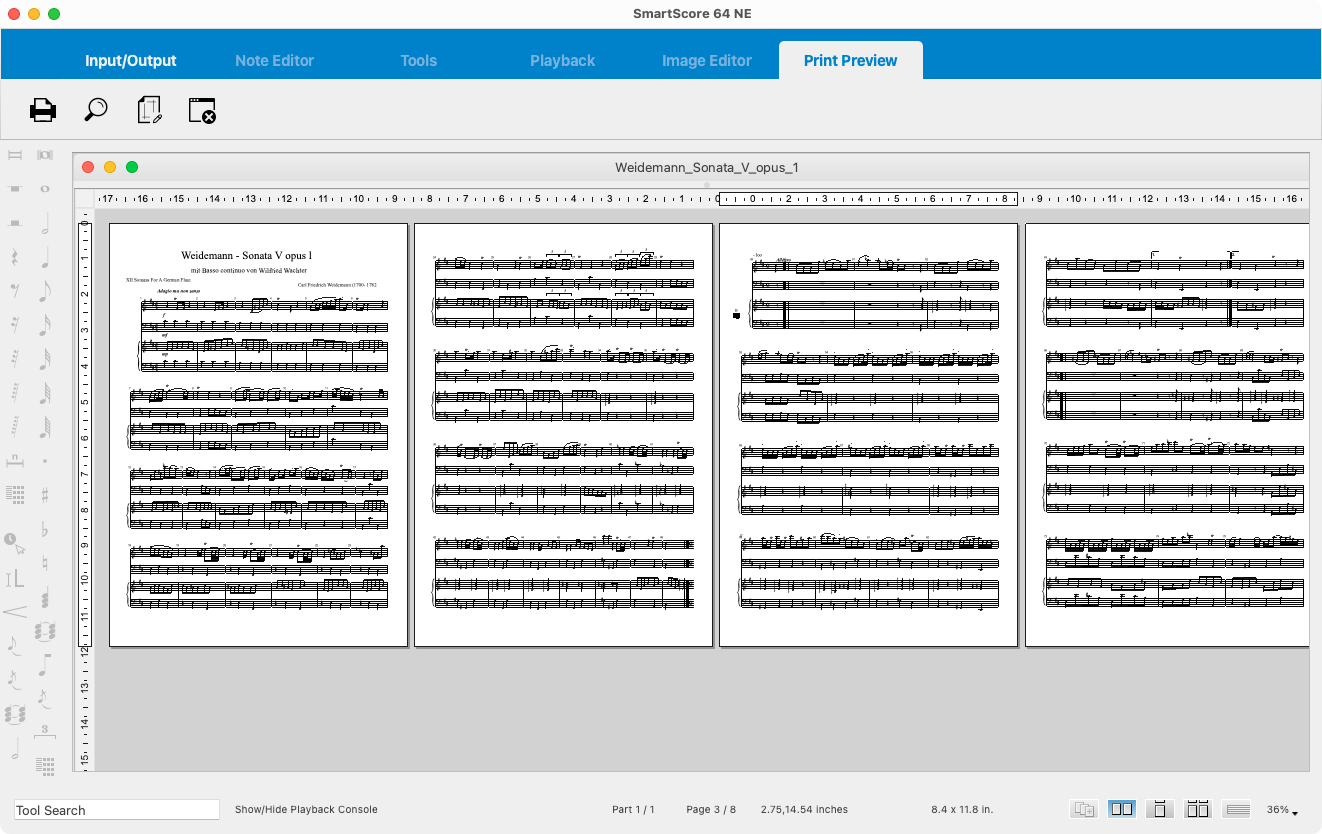Open the Image Editor tab

(707, 61)
